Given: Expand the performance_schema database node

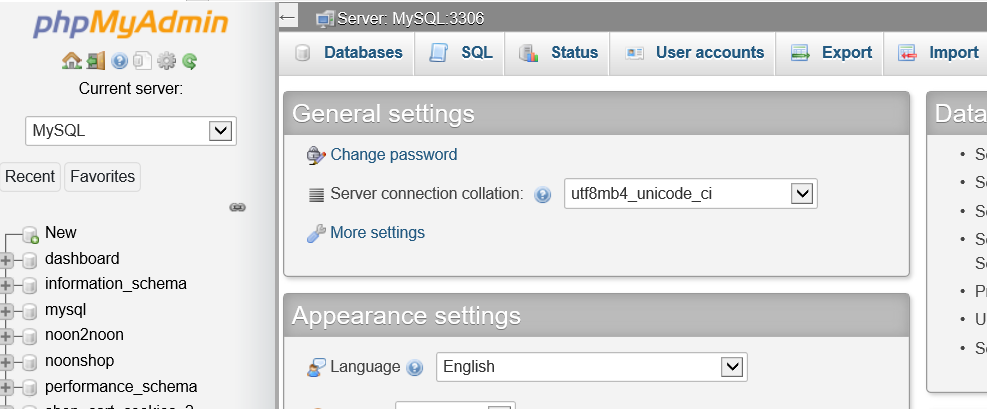Looking at the screenshot, I should [6, 387].
